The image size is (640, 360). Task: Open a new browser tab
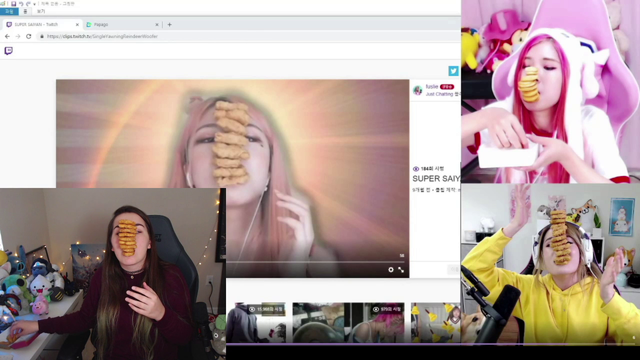point(169,24)
